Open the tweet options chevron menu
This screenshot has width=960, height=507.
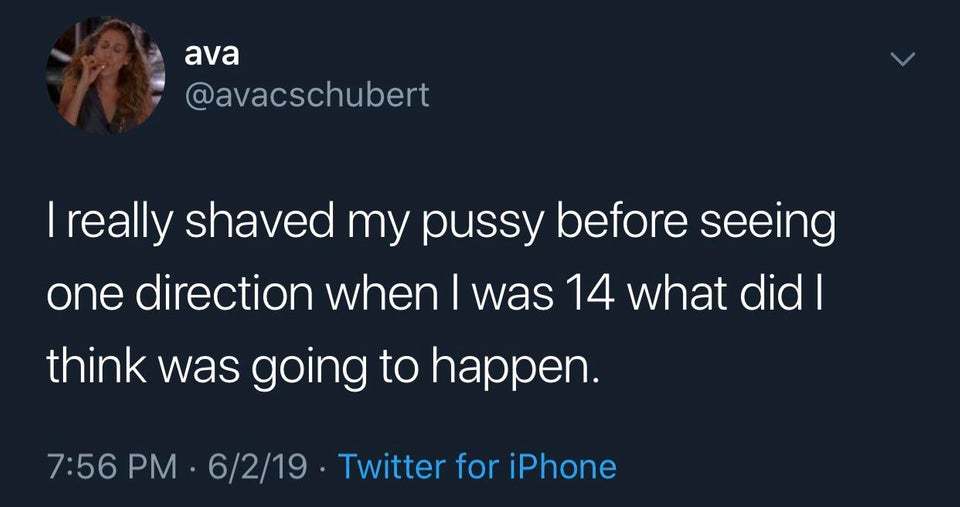tap(901, 64)
